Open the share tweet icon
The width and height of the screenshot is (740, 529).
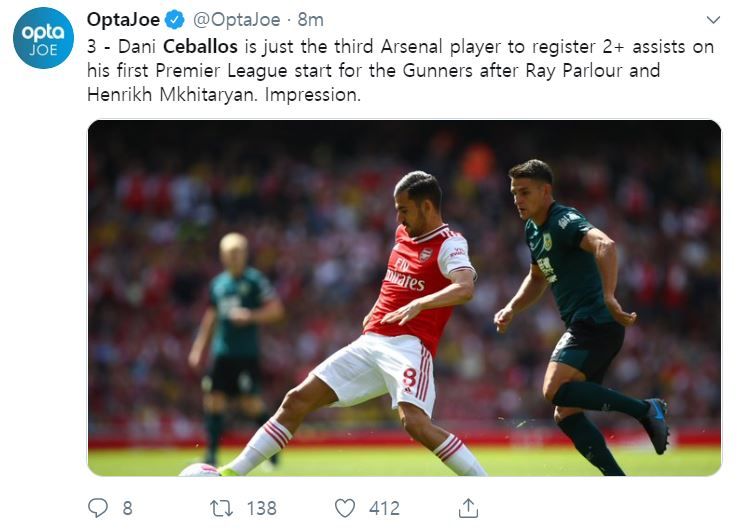click(x=468, y=508)
